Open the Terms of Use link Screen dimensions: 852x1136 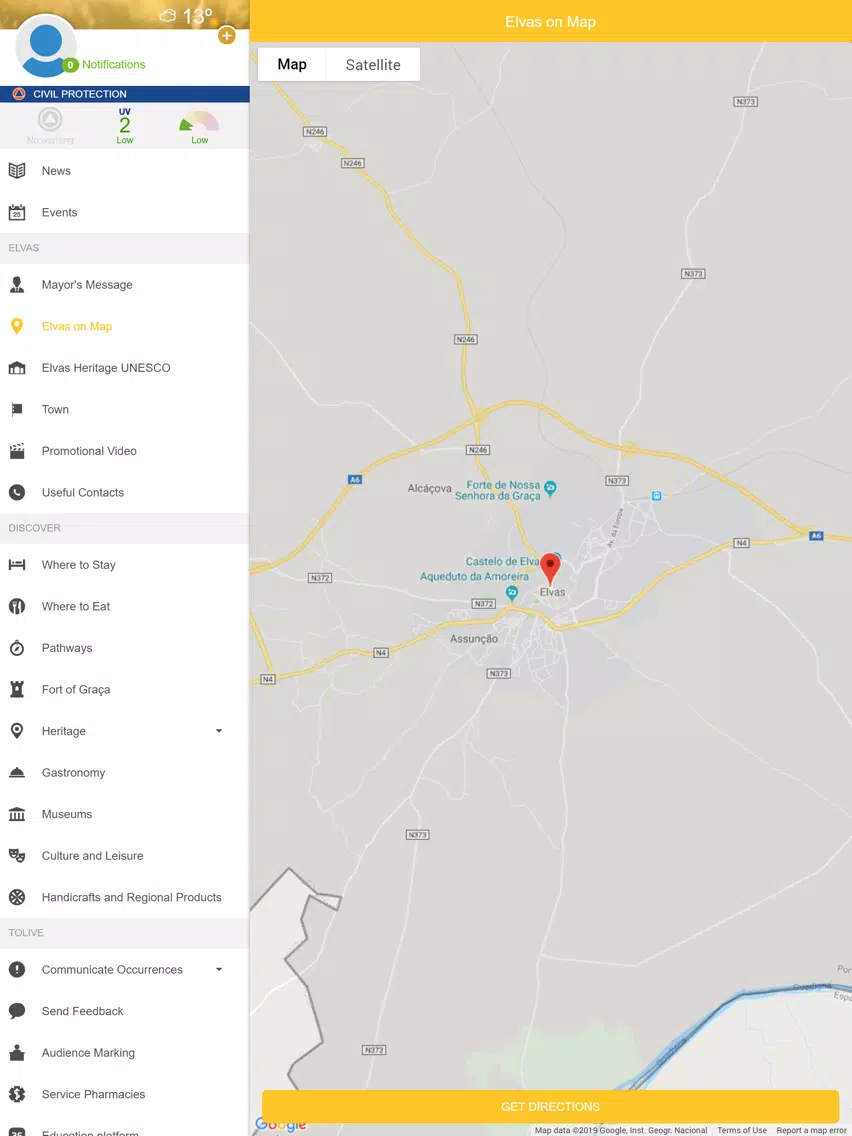(742, 1130)
